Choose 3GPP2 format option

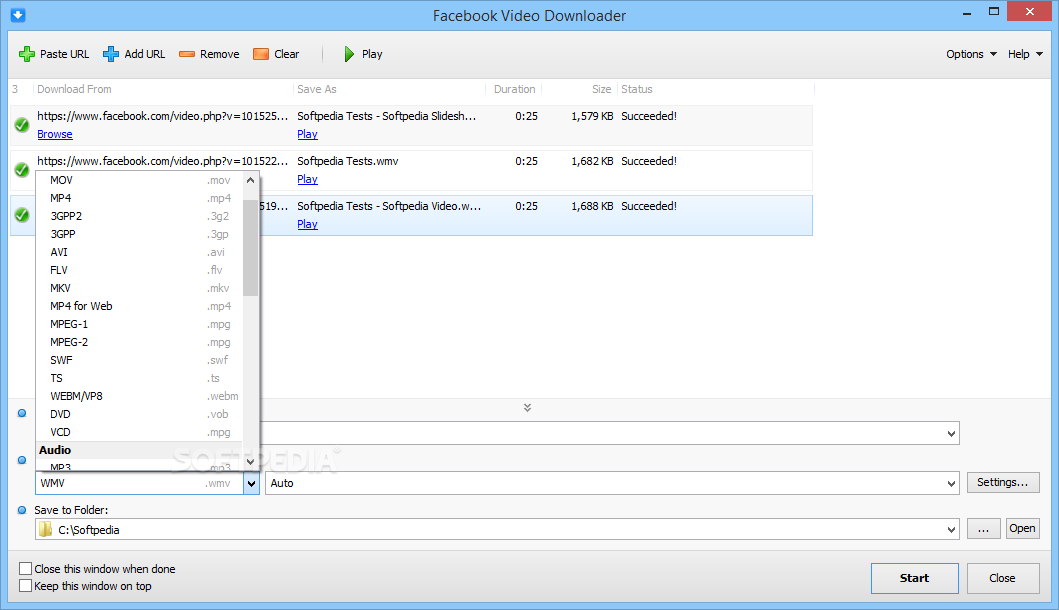[140, 216]
